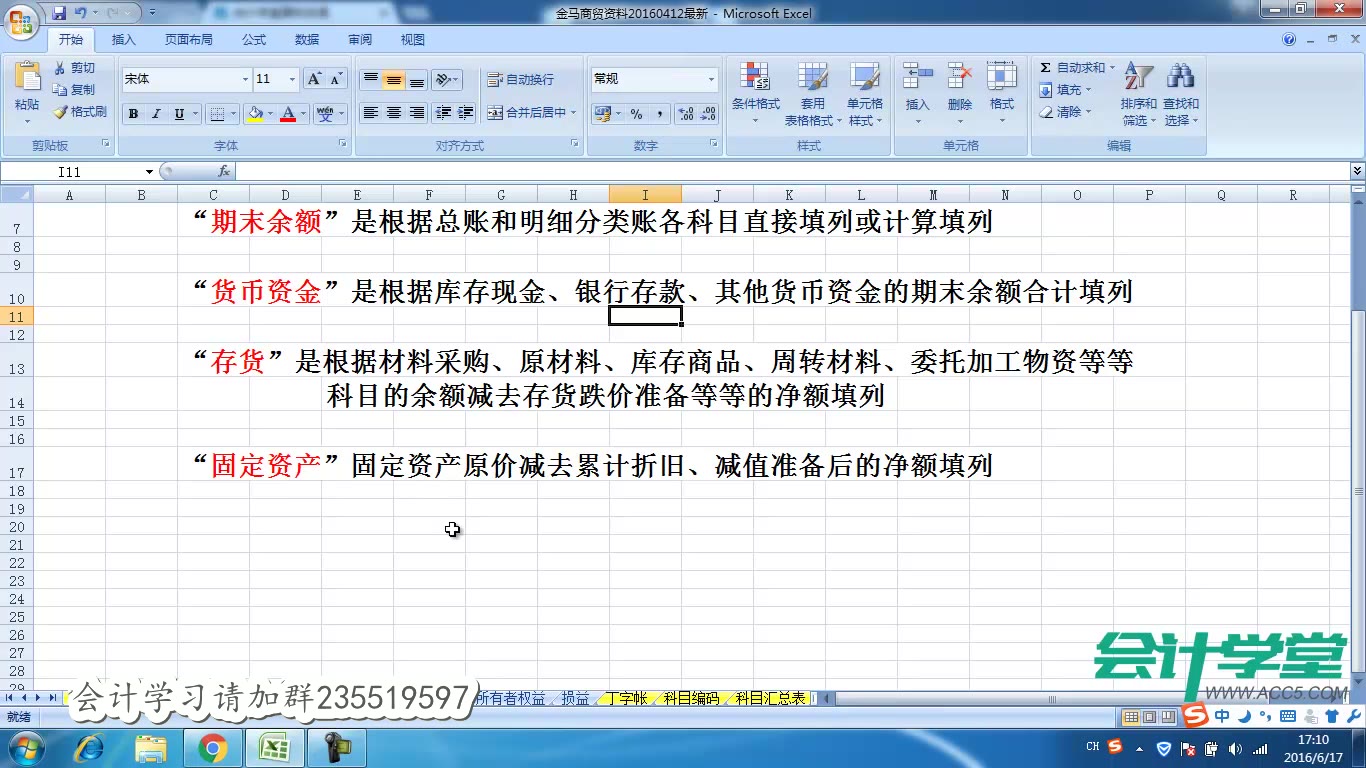Open Sort and Filter (排序和筛选)
This screenshot has height=768, width=1366.
coord(1138,90)
